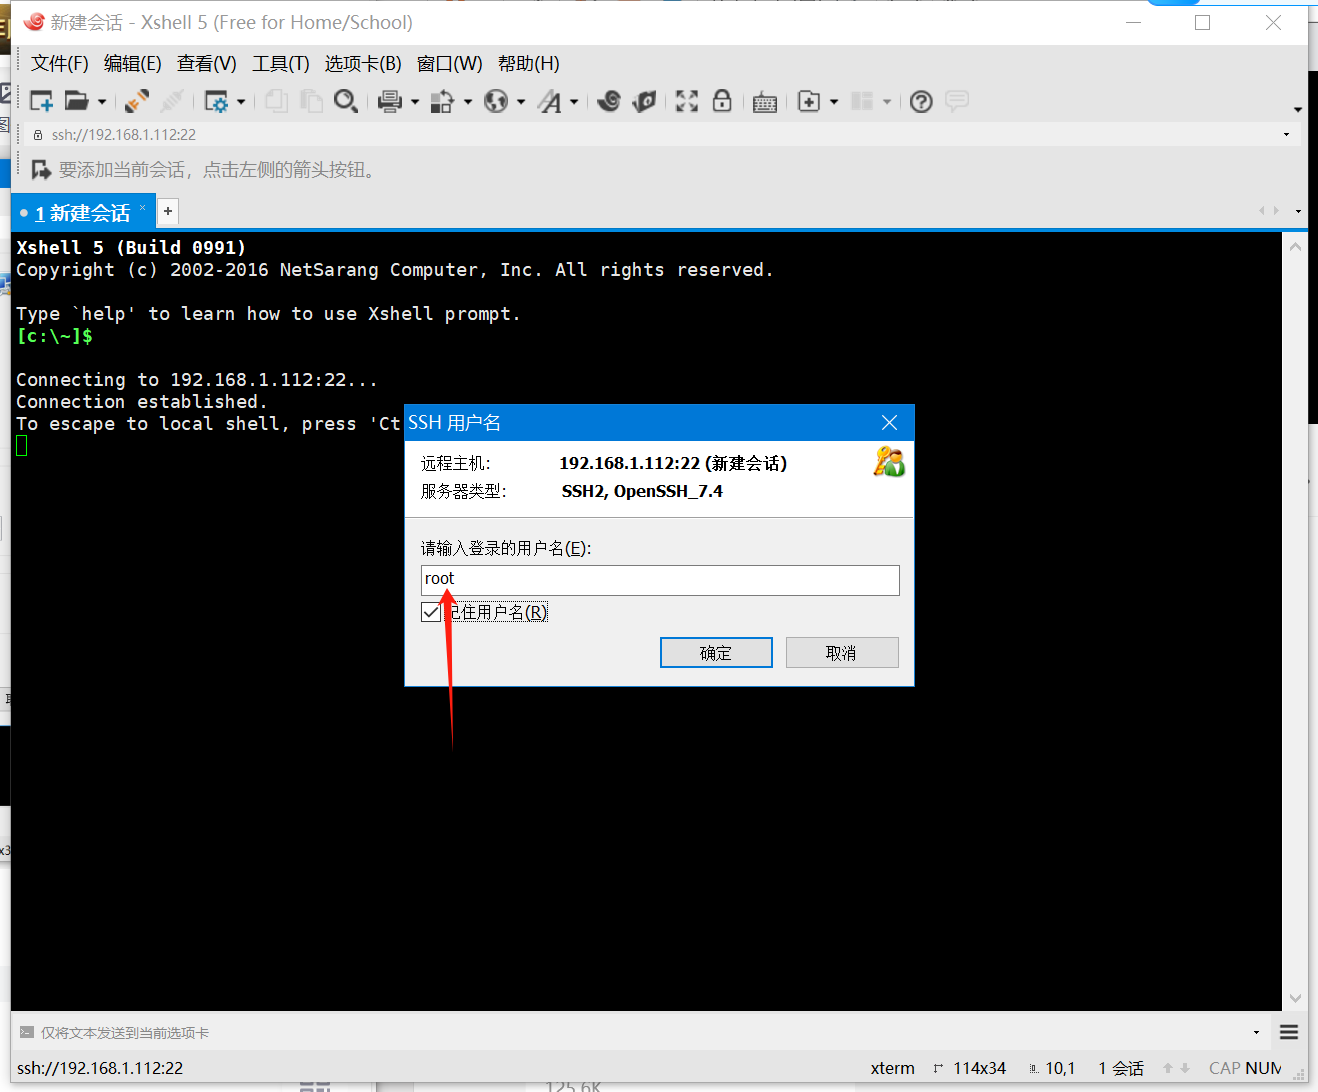Open Help using the question mark icon
The height and width of the screenshot is (1092, 1318).
pos(920,100)
